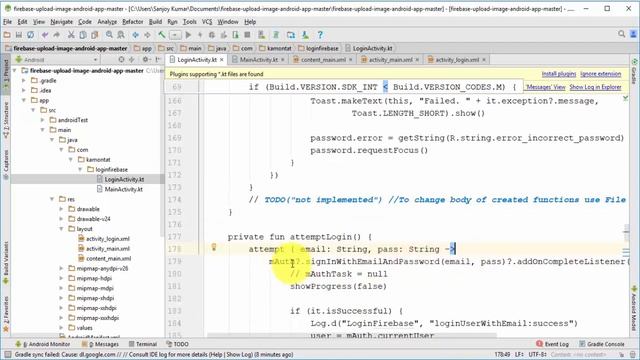The image size is (640, 360).
Task: Click the loginfirebase breadcrumb folder
Action: coord(318,48)
